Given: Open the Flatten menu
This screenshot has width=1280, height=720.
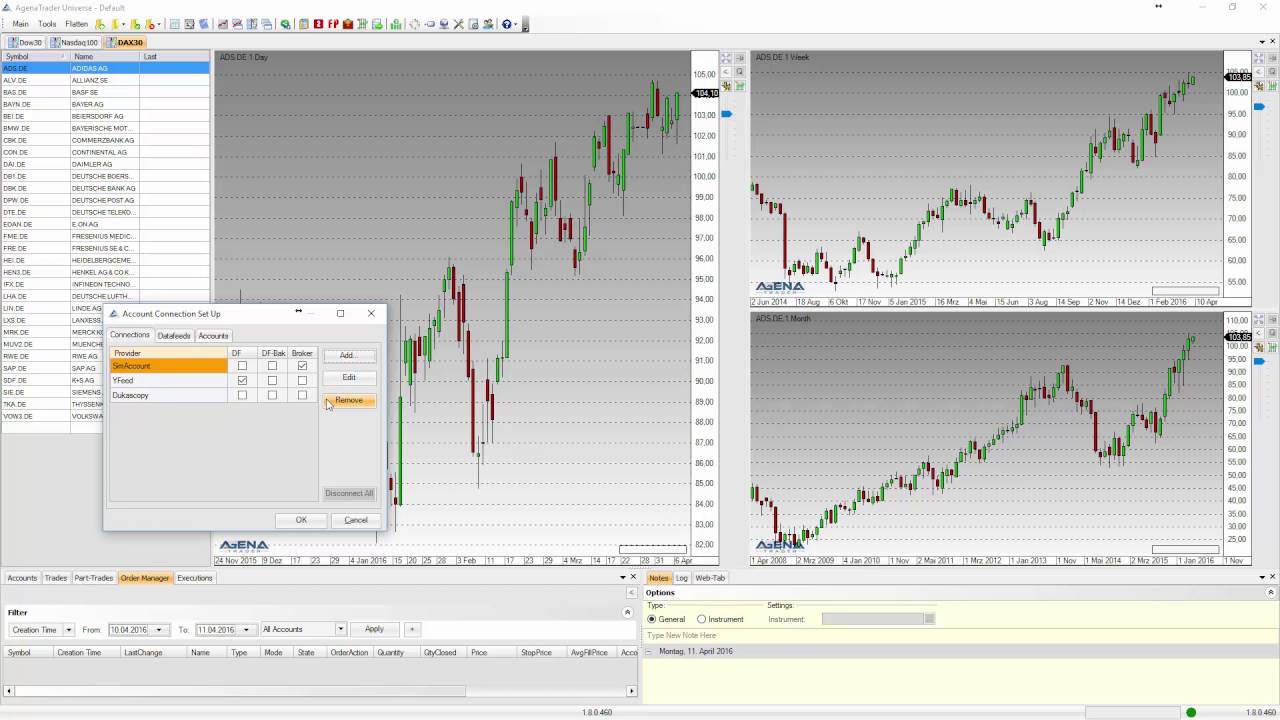Looking at the screenshot, I should (x=77, y=24).
